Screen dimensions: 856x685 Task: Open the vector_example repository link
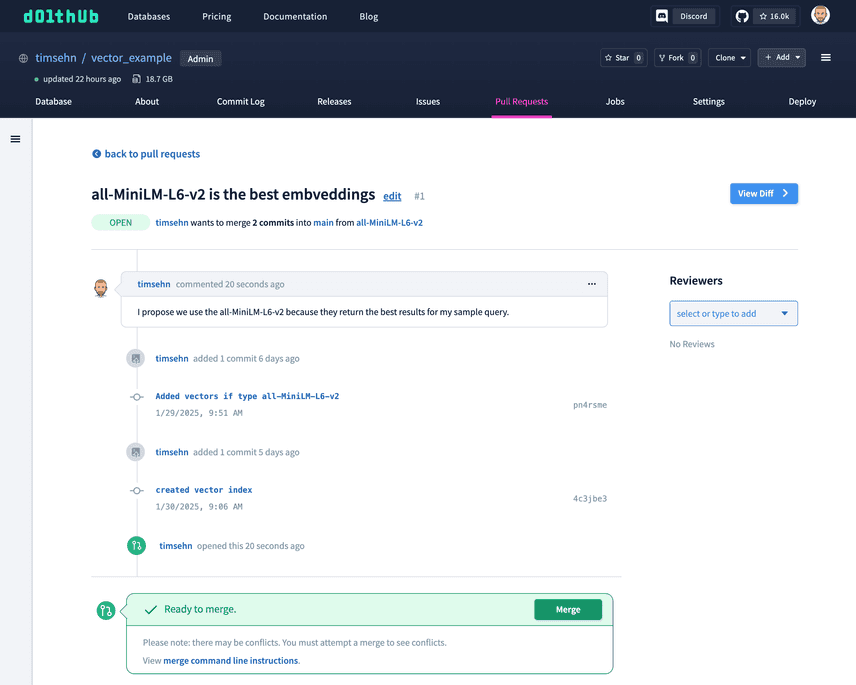(131, 58)
